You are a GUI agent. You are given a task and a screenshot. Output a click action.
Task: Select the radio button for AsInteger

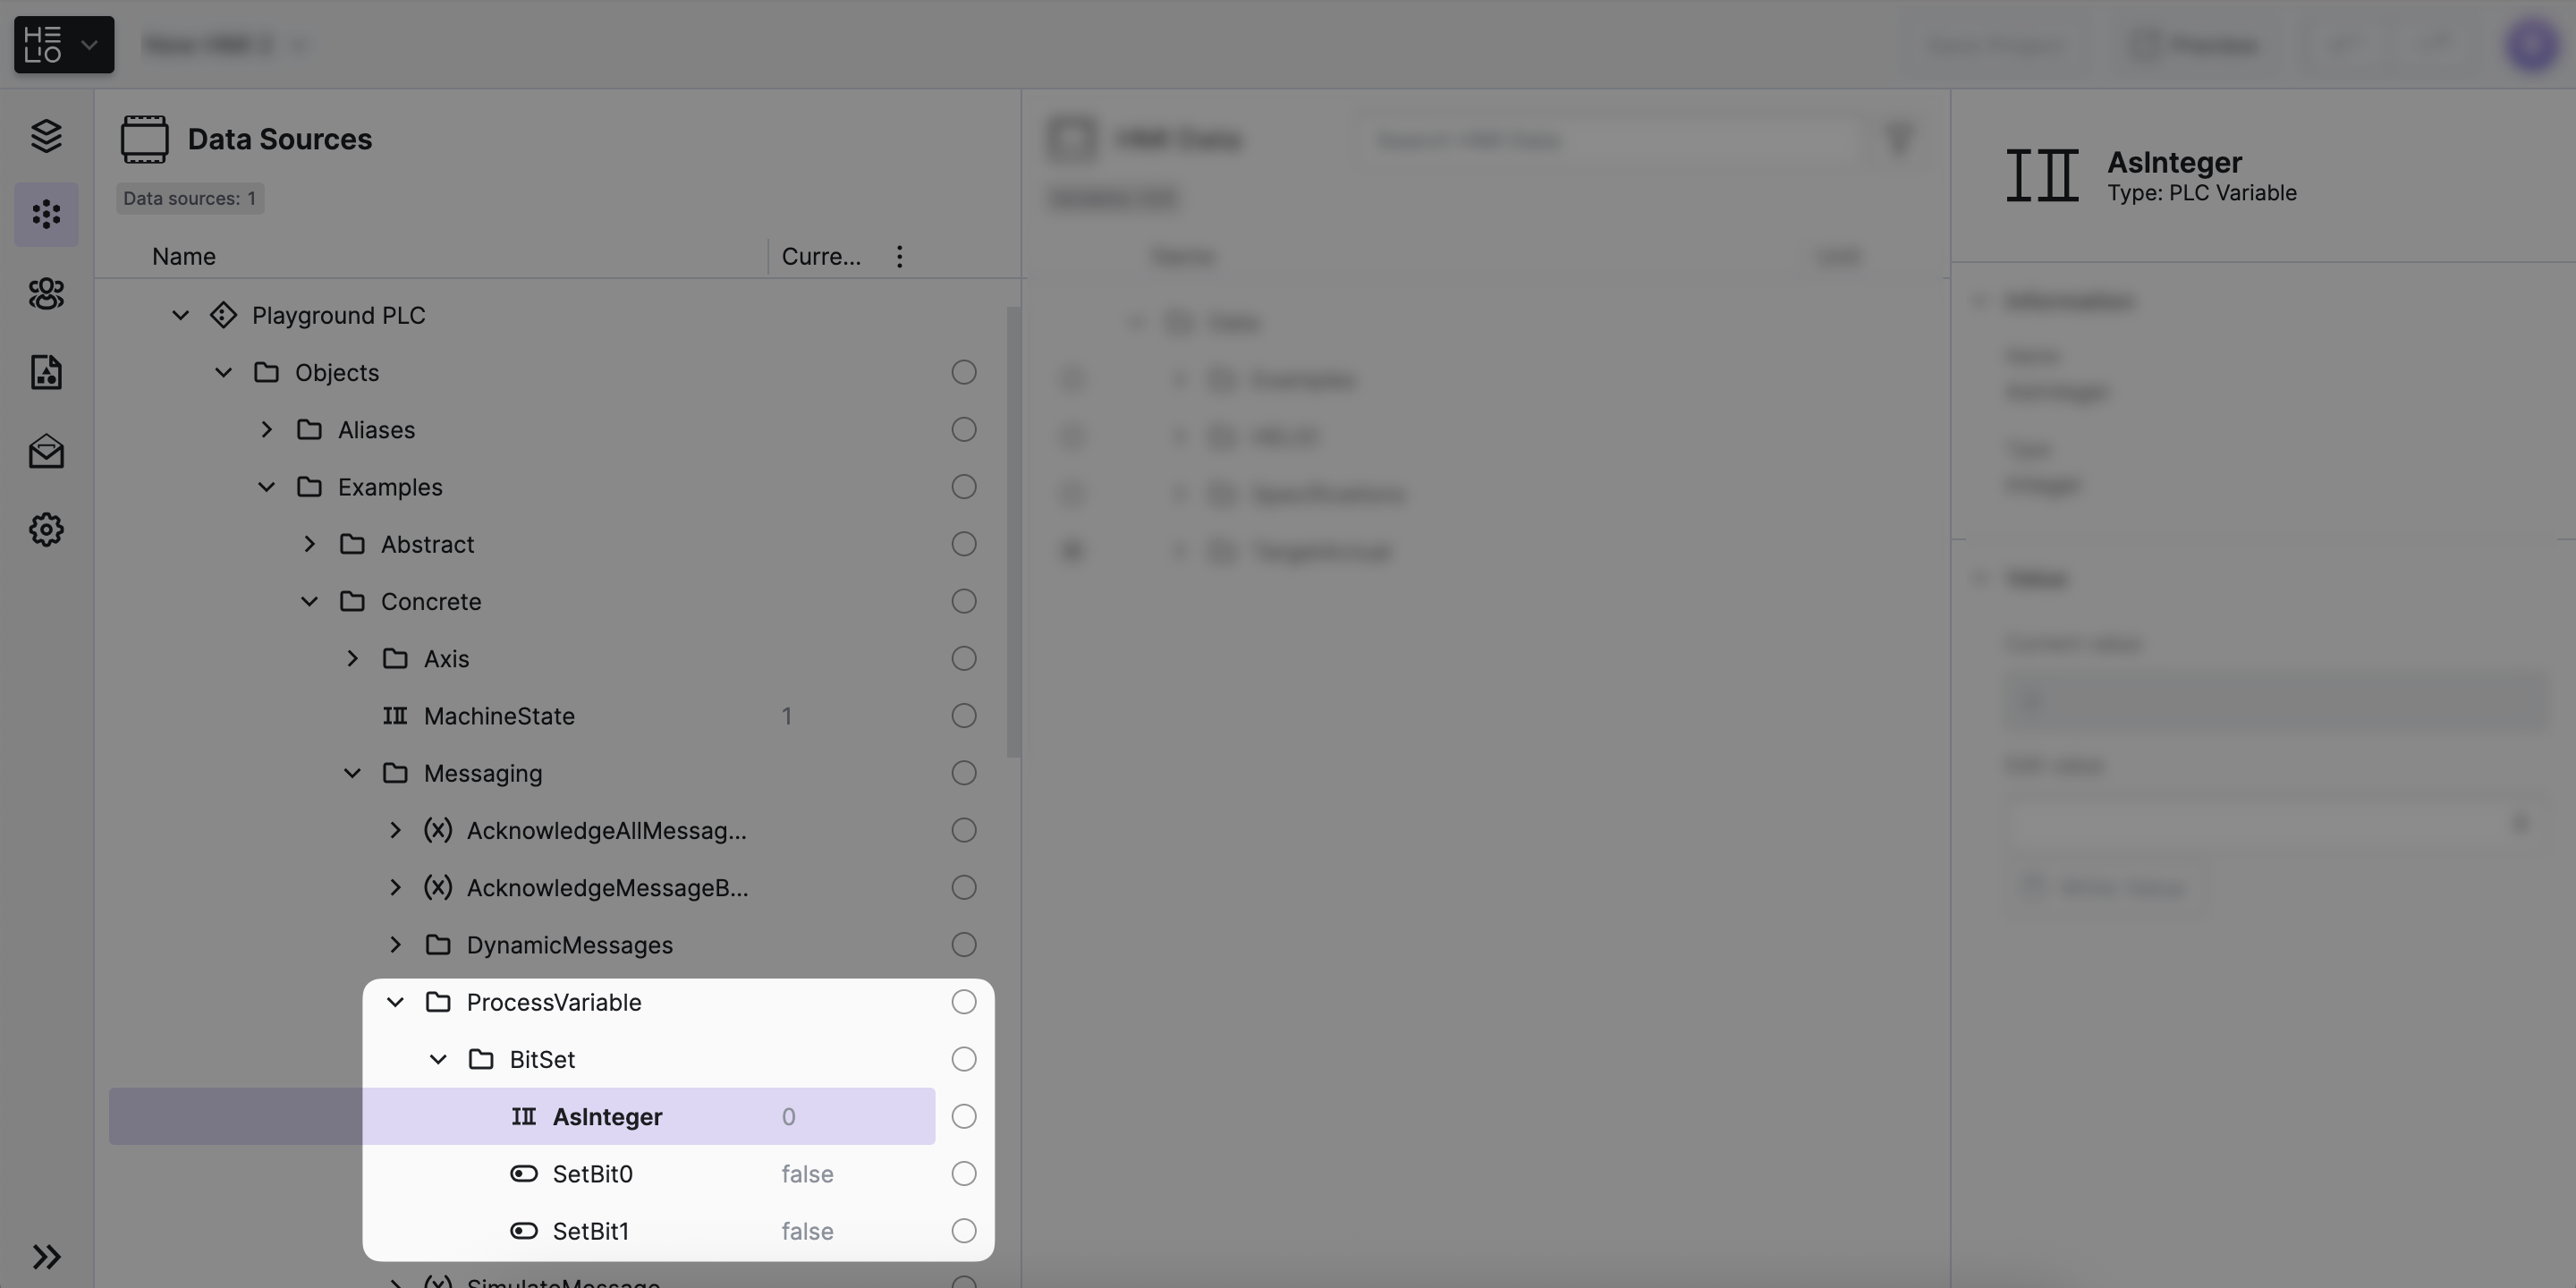click(963, 1116)
